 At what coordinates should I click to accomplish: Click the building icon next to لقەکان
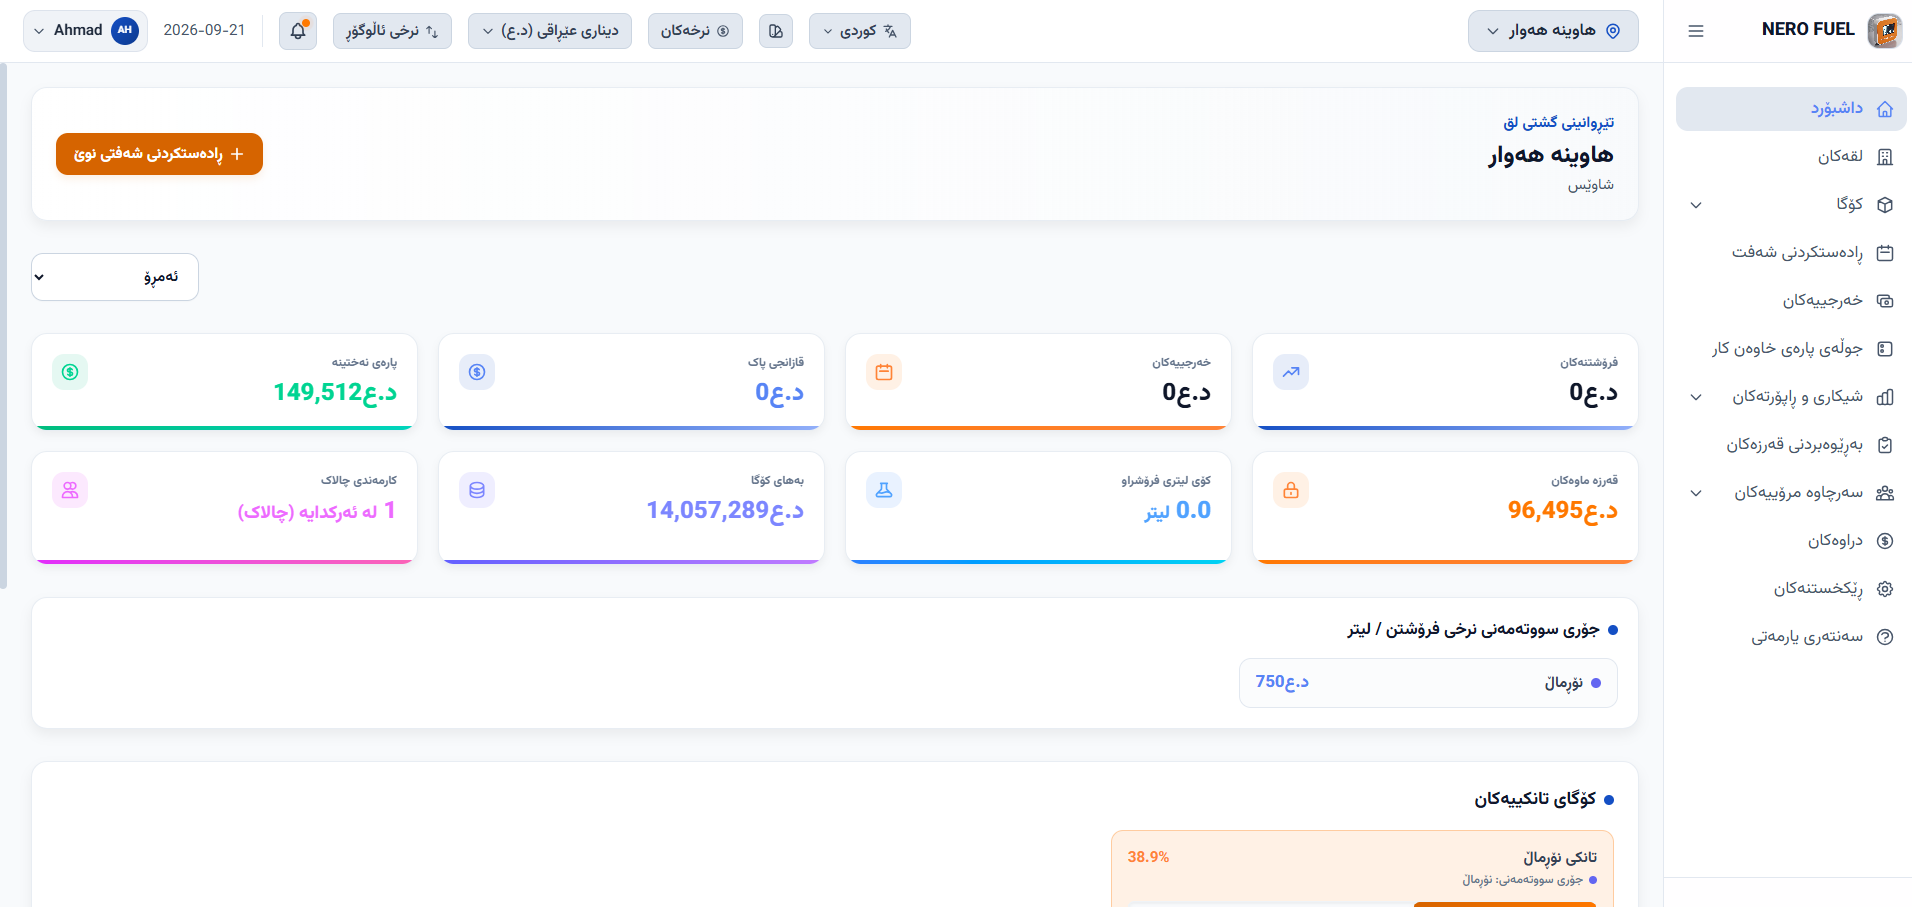coord(1885,157)
